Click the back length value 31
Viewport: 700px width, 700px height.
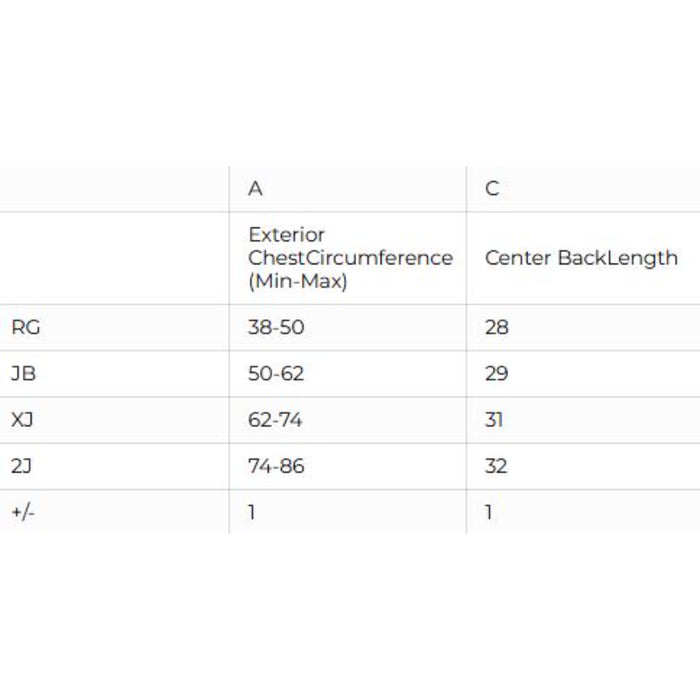coord(495,420)
